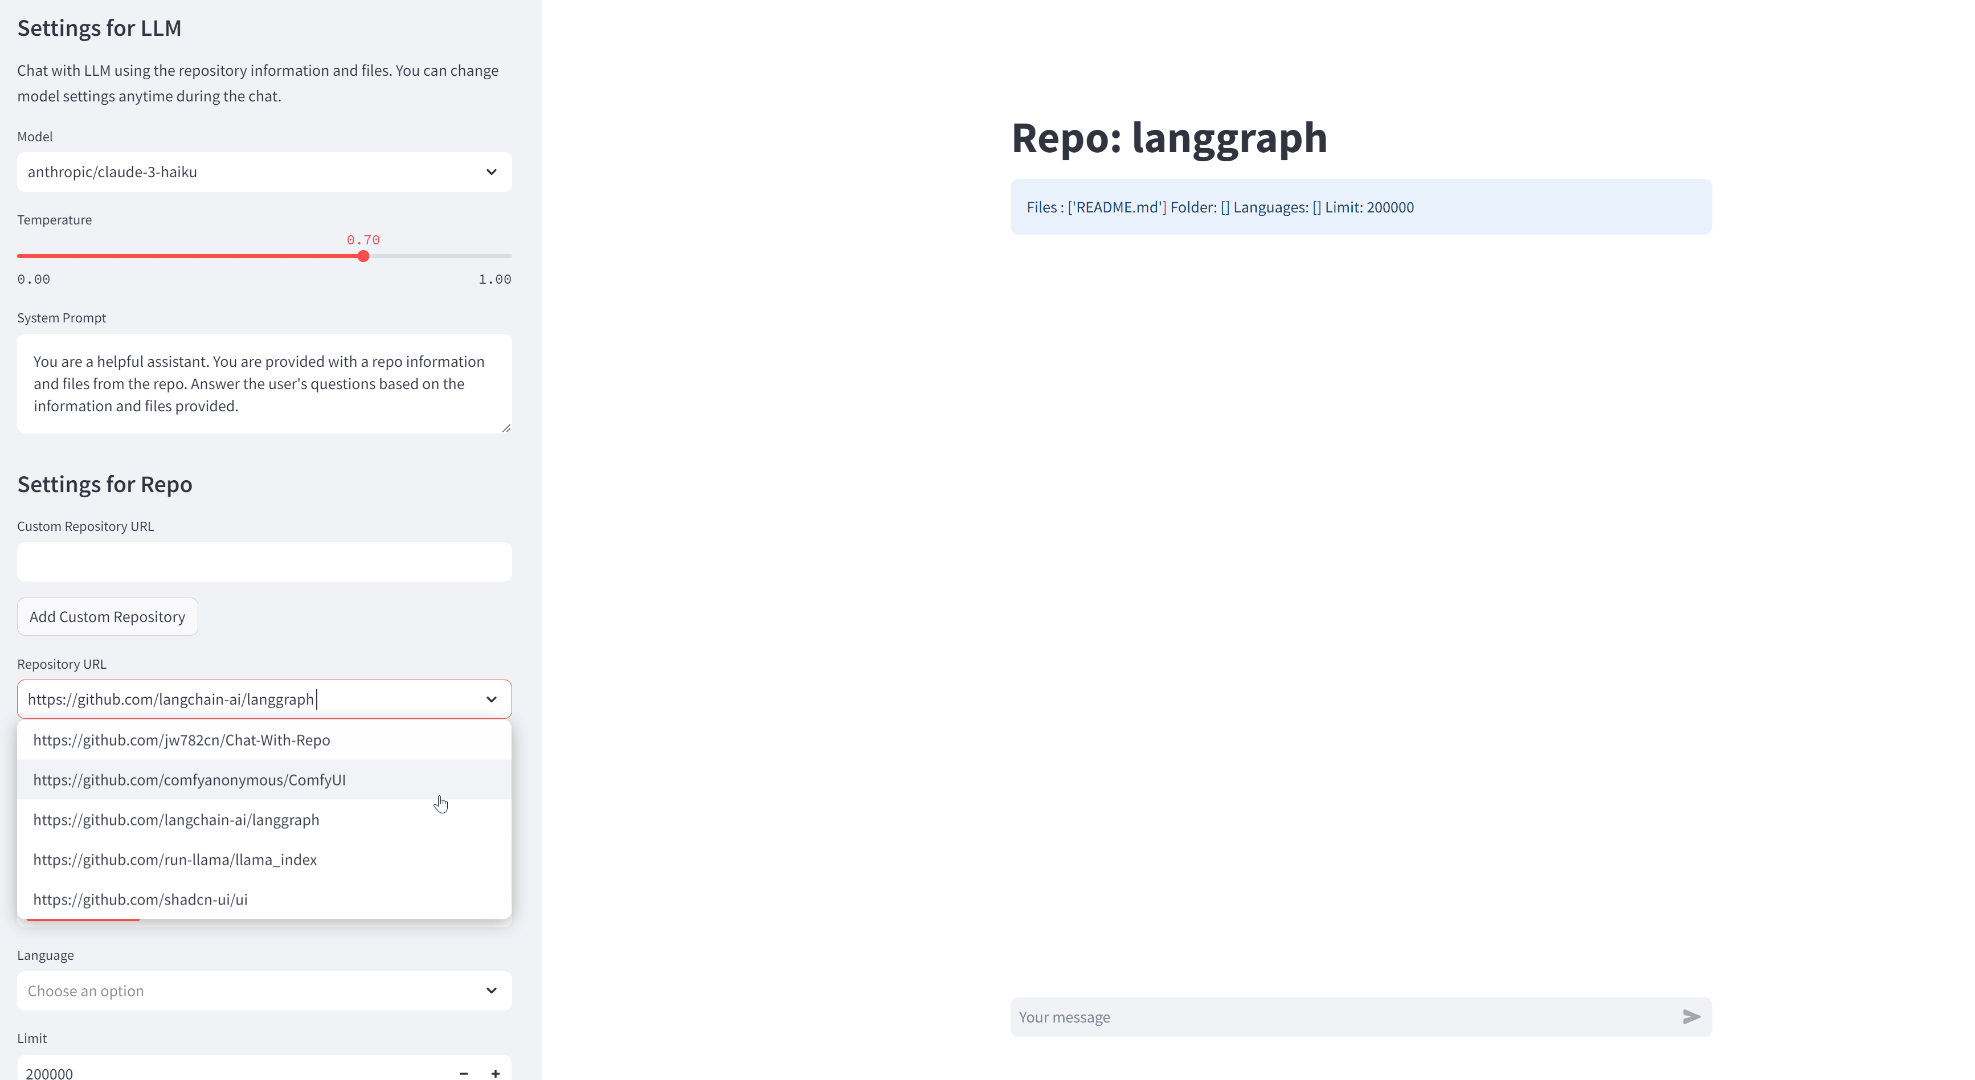Expand the Language dropdown
This screenshot has width=1975, height=1080.
[264, 991]
